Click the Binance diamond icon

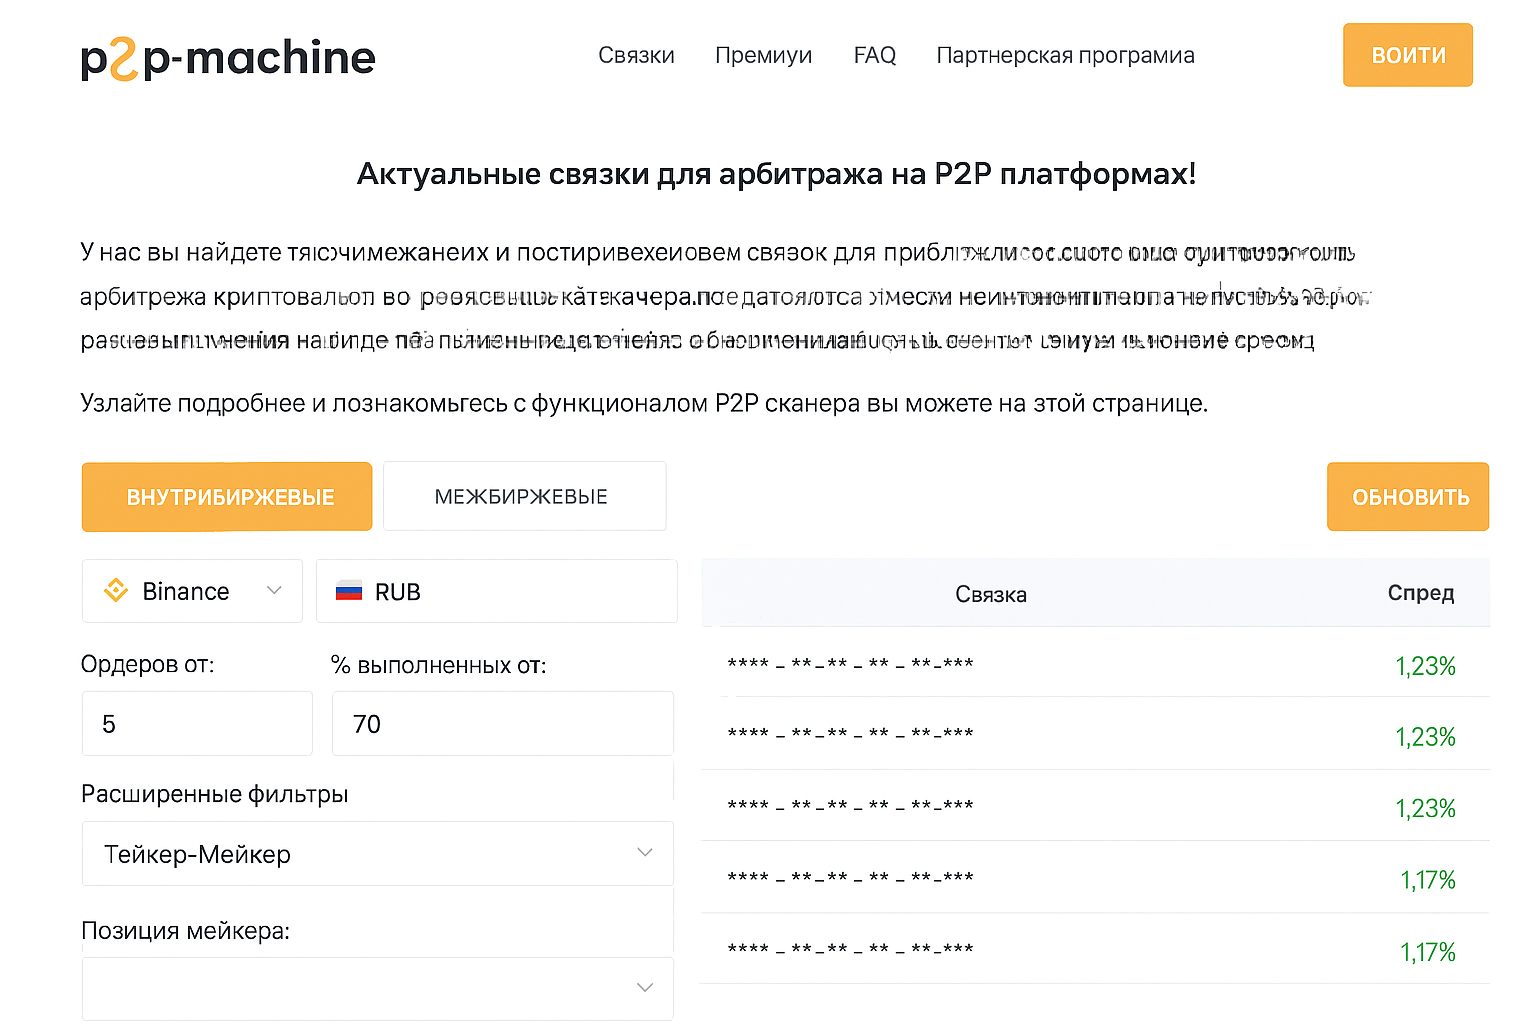coord(116,591)
